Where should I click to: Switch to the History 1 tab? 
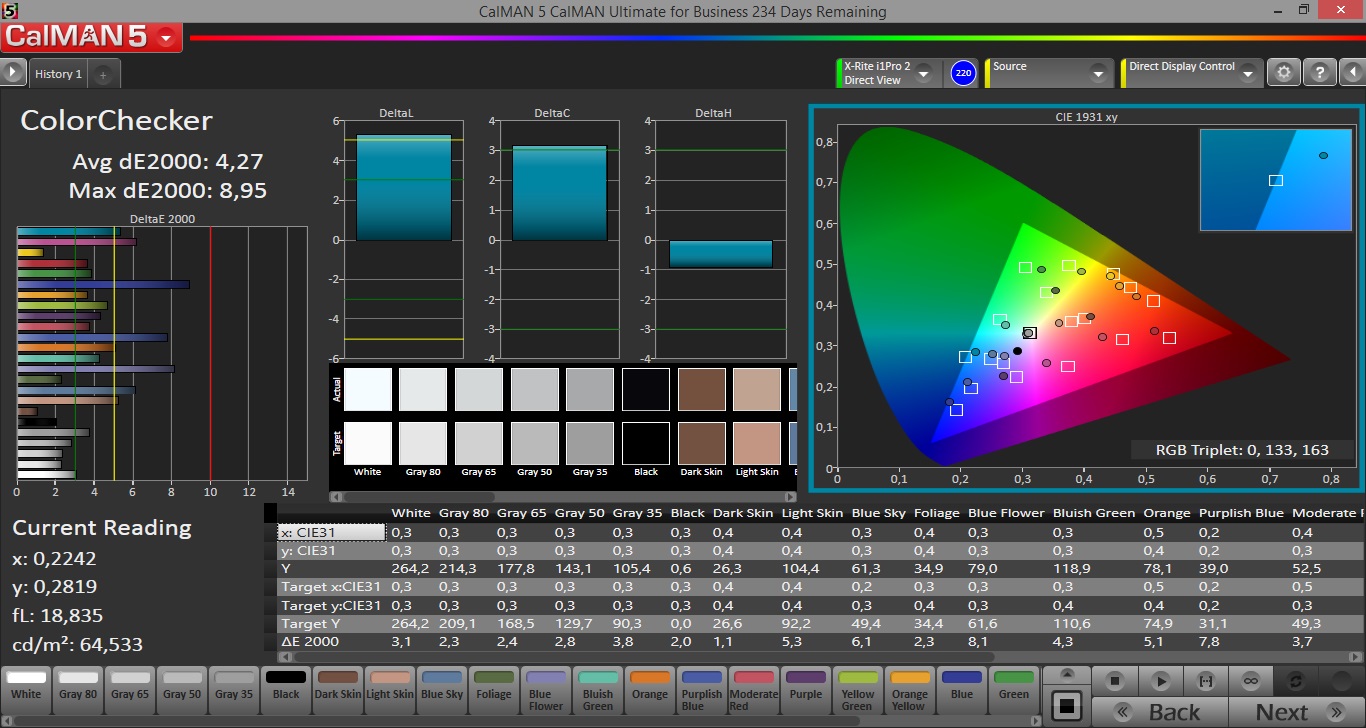[58, 74]
